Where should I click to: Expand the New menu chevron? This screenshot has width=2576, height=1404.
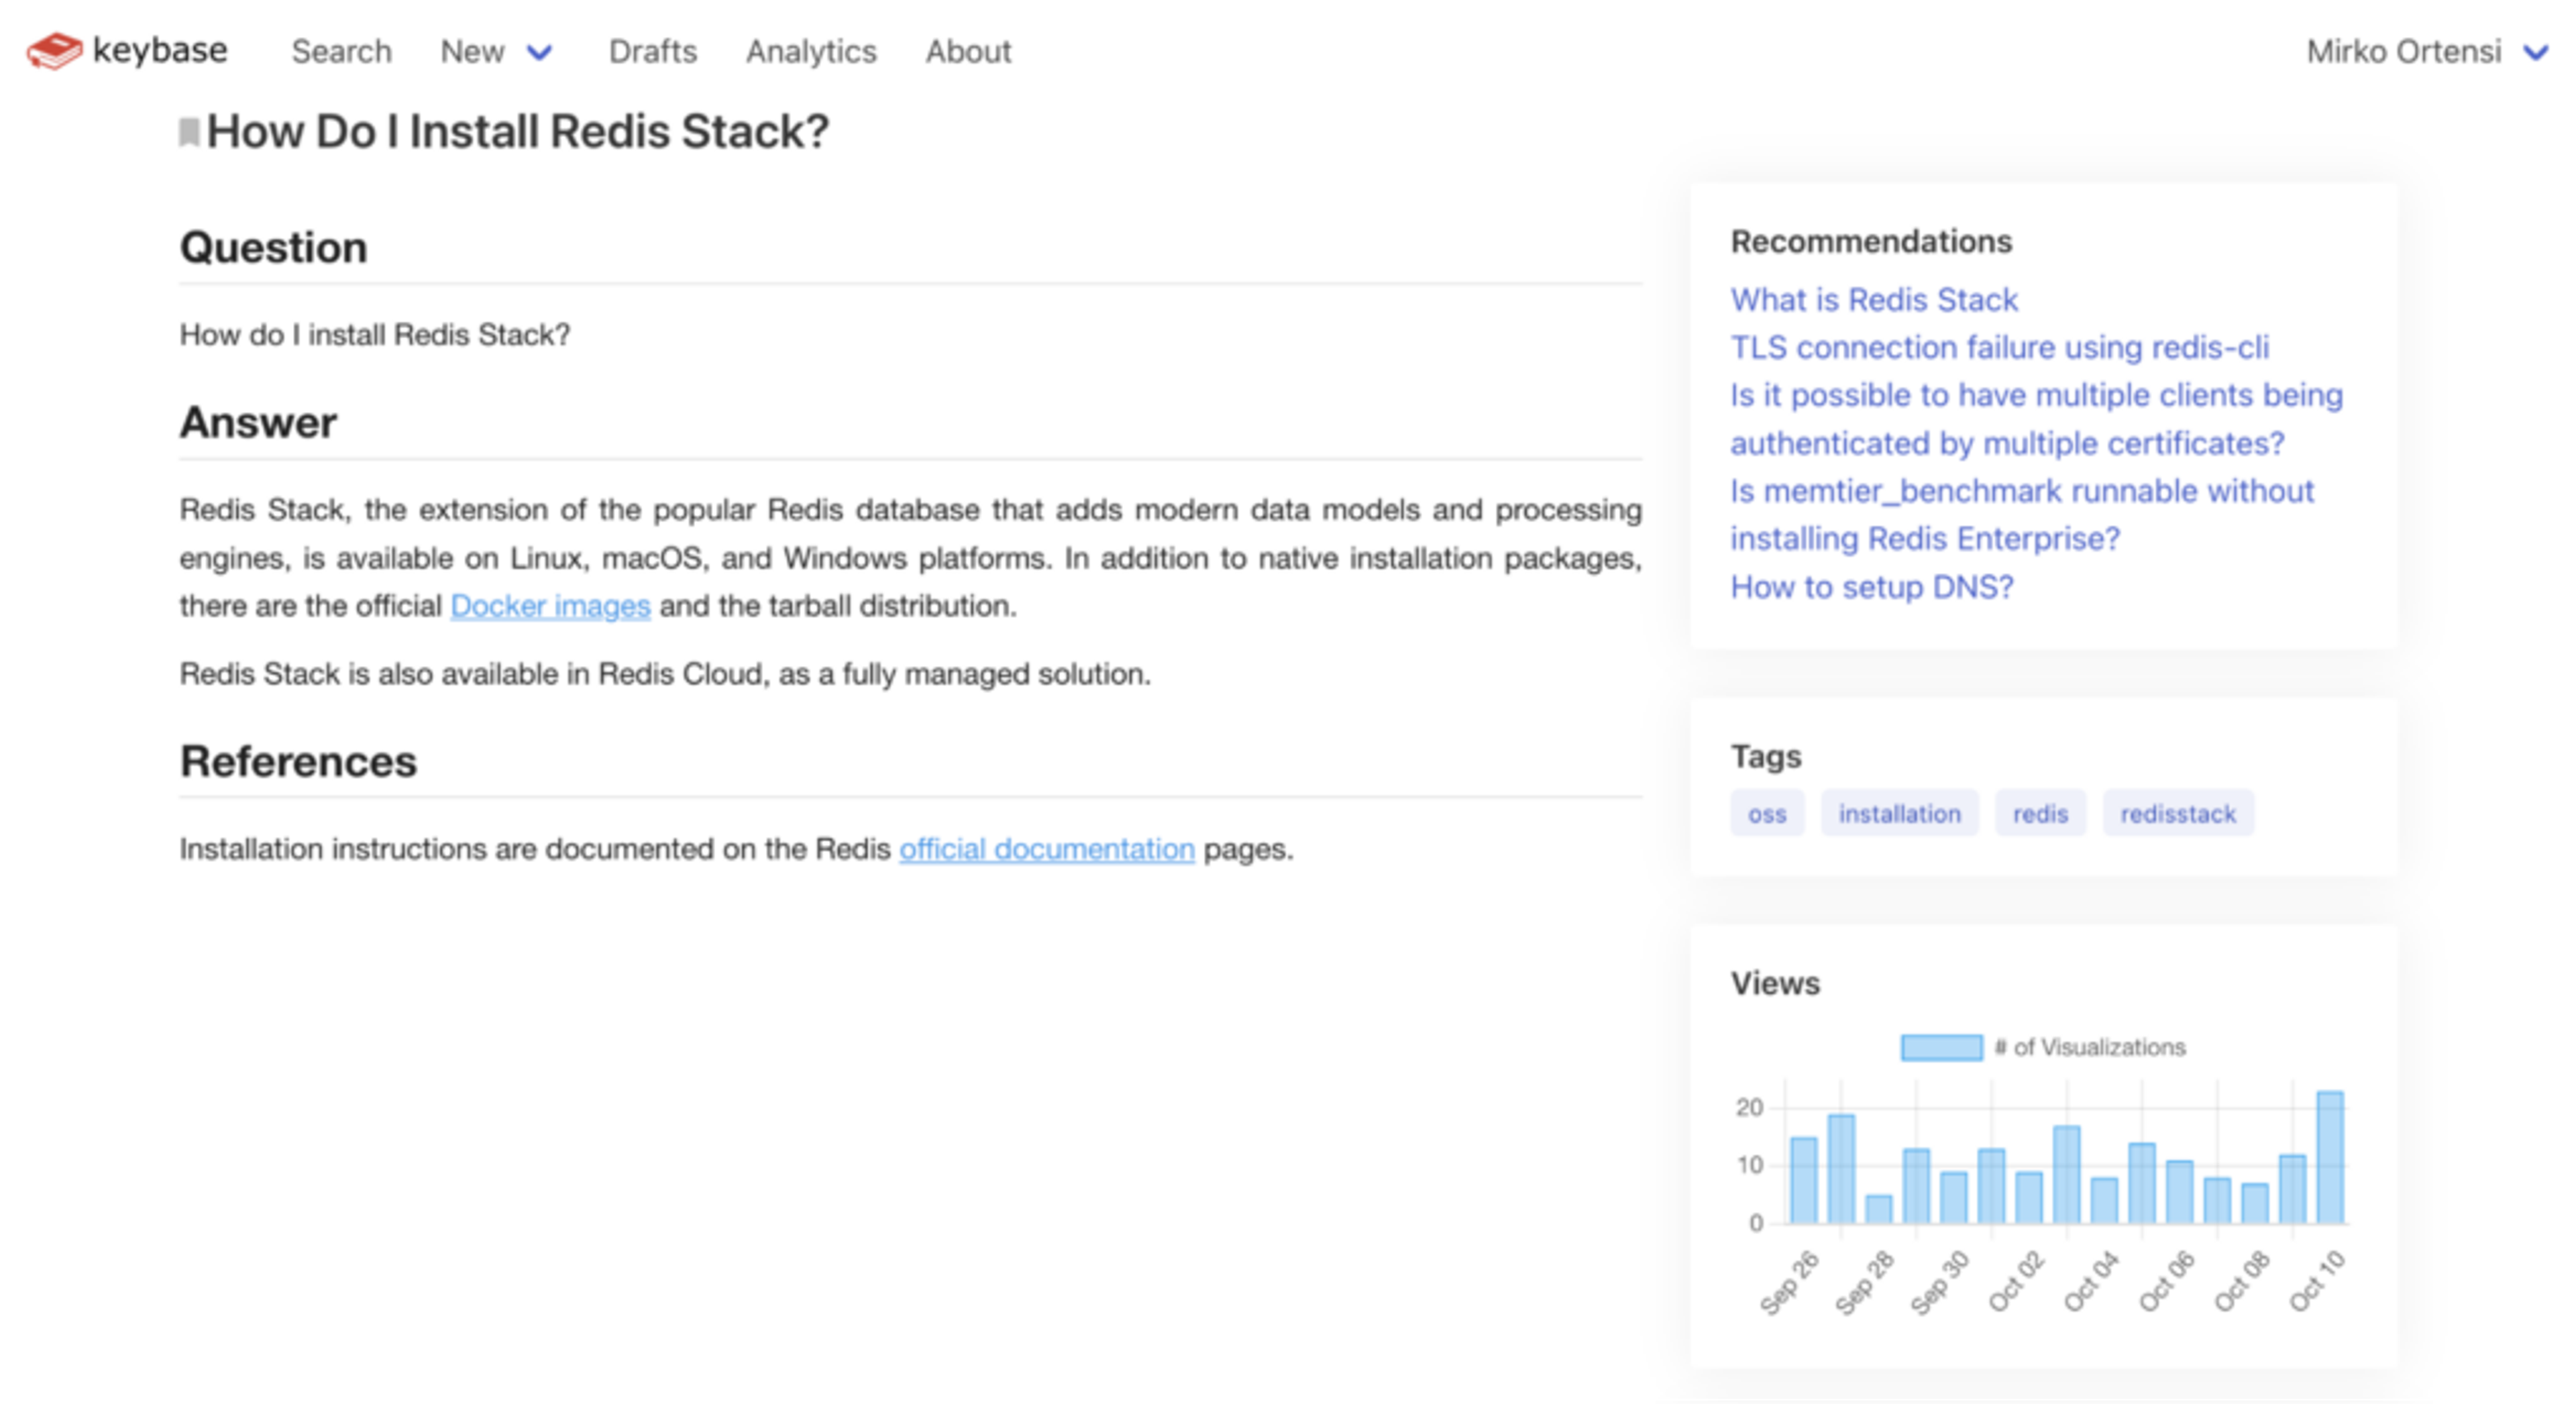point(539,52)
